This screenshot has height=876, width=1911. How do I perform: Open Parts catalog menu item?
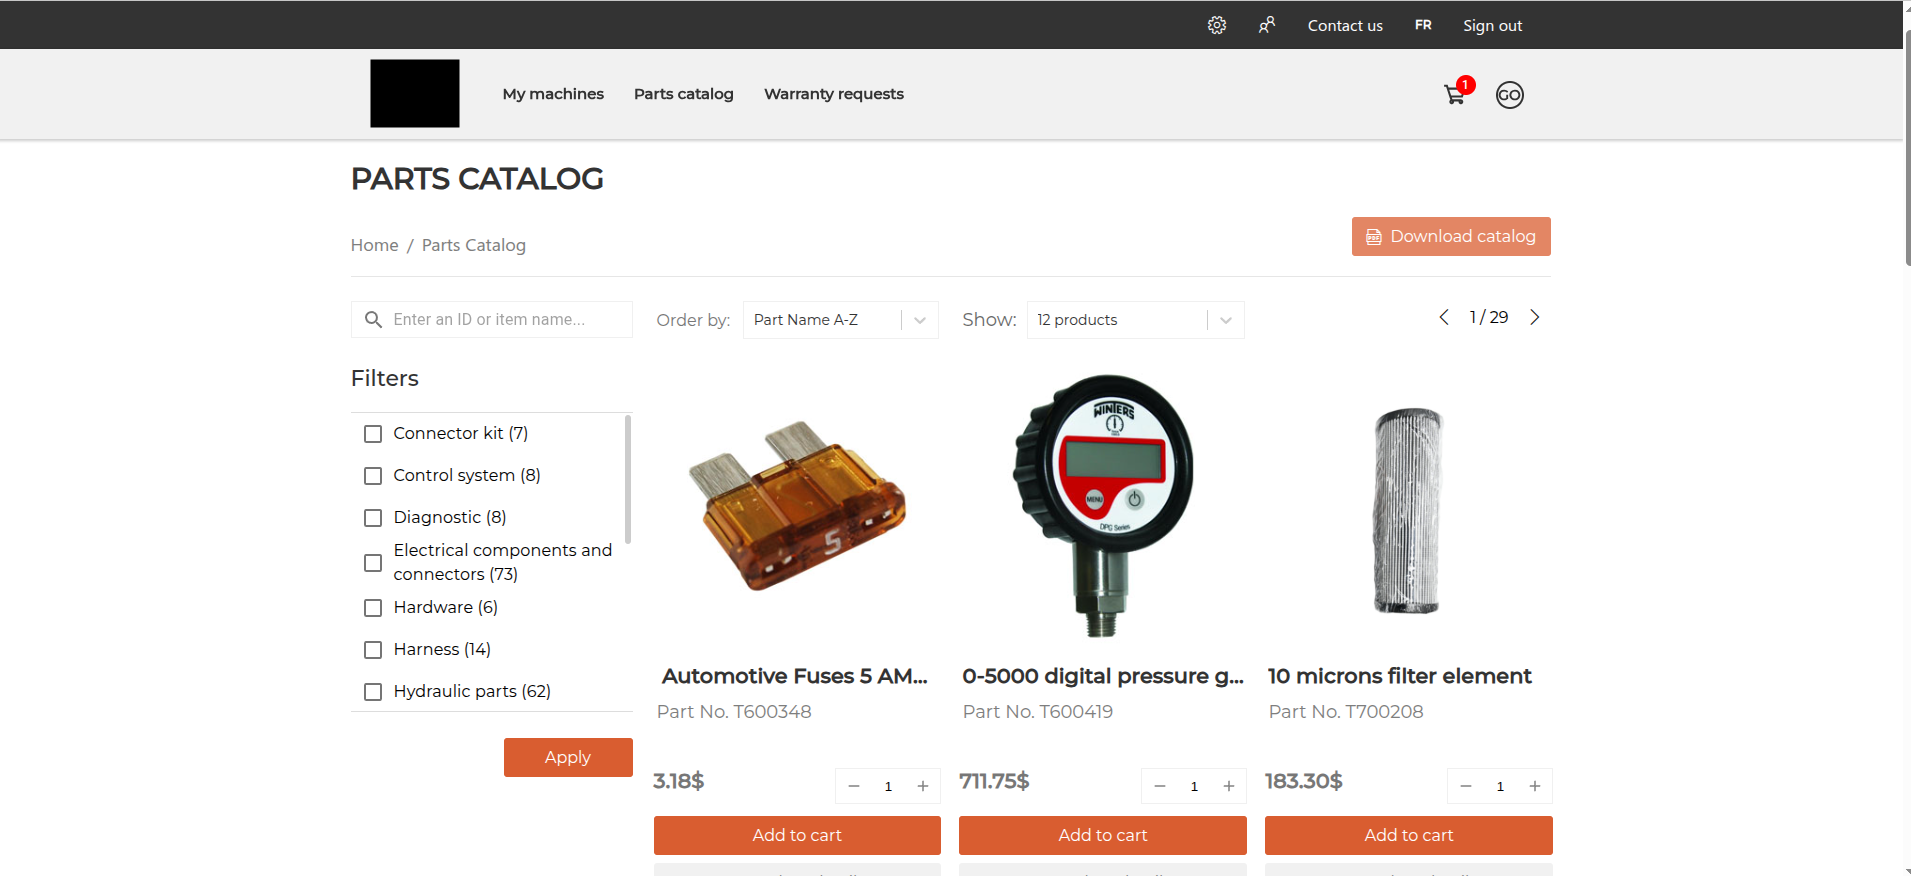click(684, 94)
